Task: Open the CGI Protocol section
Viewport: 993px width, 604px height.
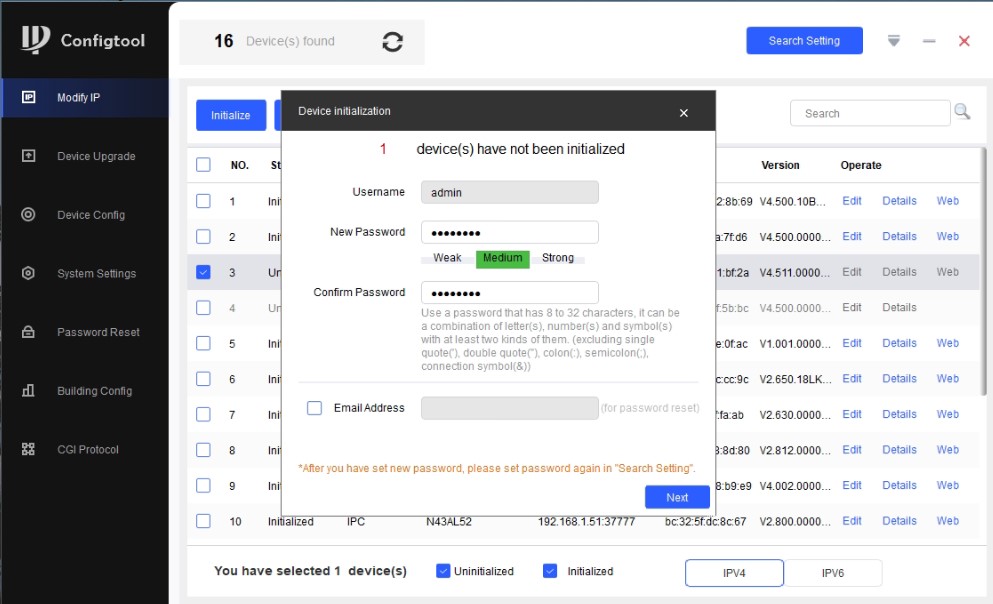Action: [88, 450]
